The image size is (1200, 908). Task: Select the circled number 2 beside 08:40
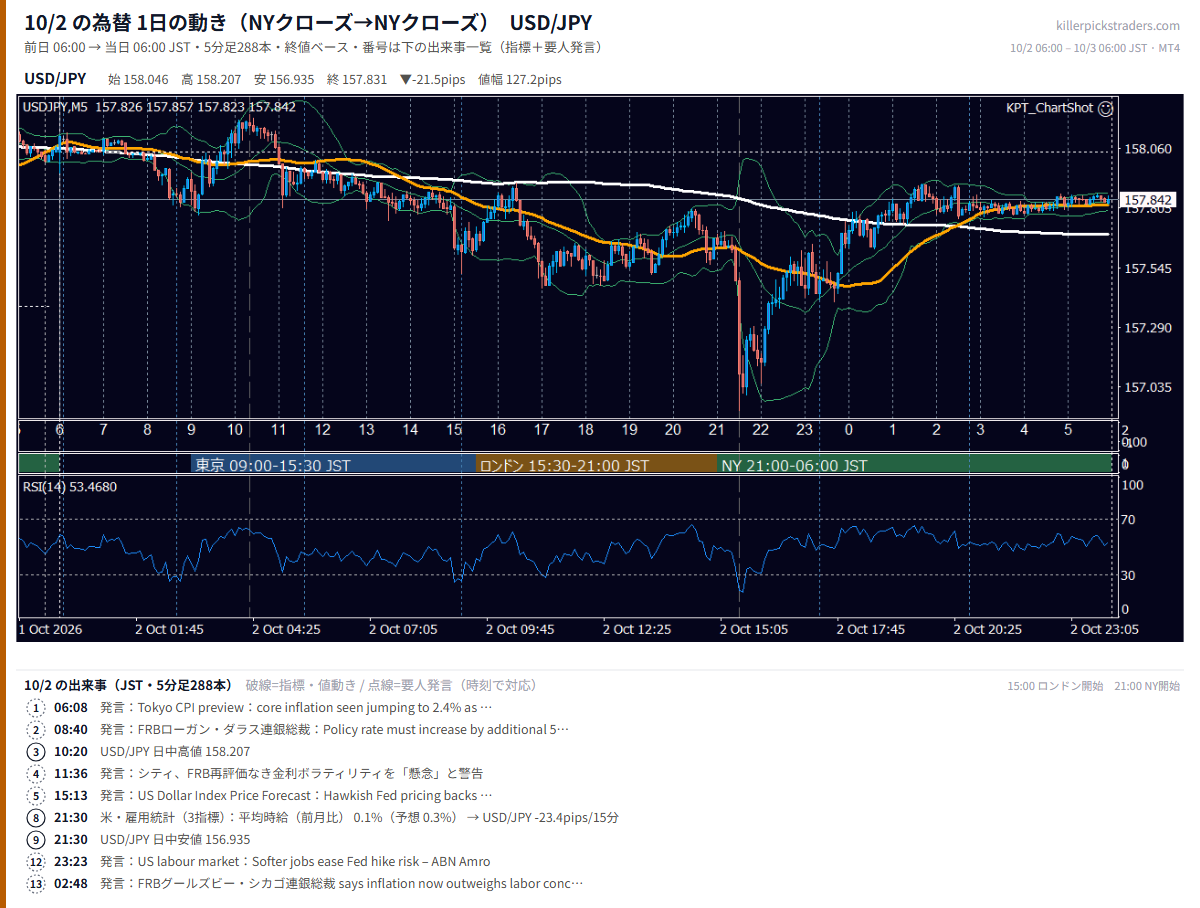click(37, 729)
